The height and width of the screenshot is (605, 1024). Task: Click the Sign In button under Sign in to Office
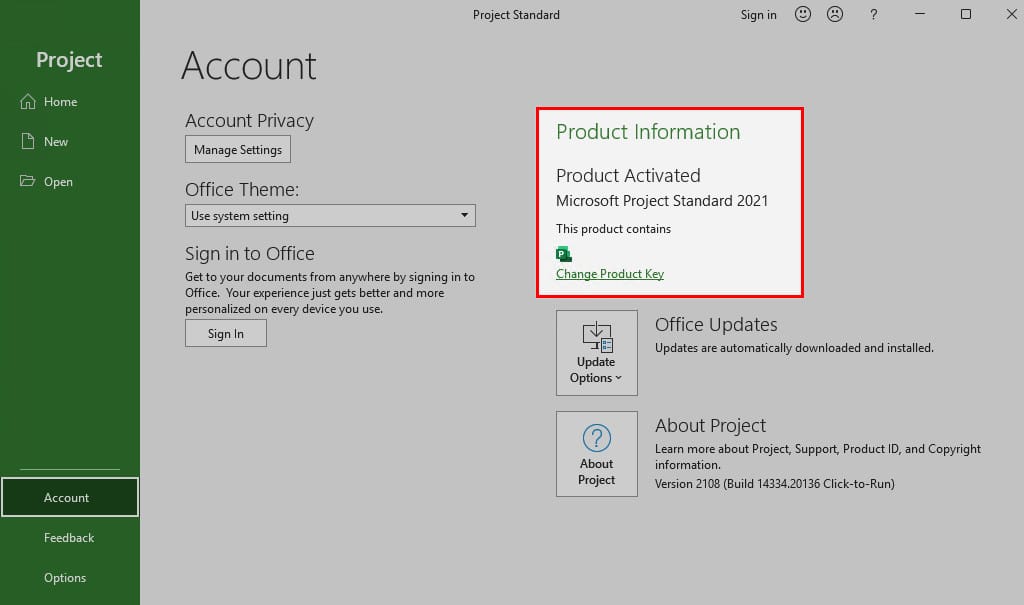tap(226, 333)
